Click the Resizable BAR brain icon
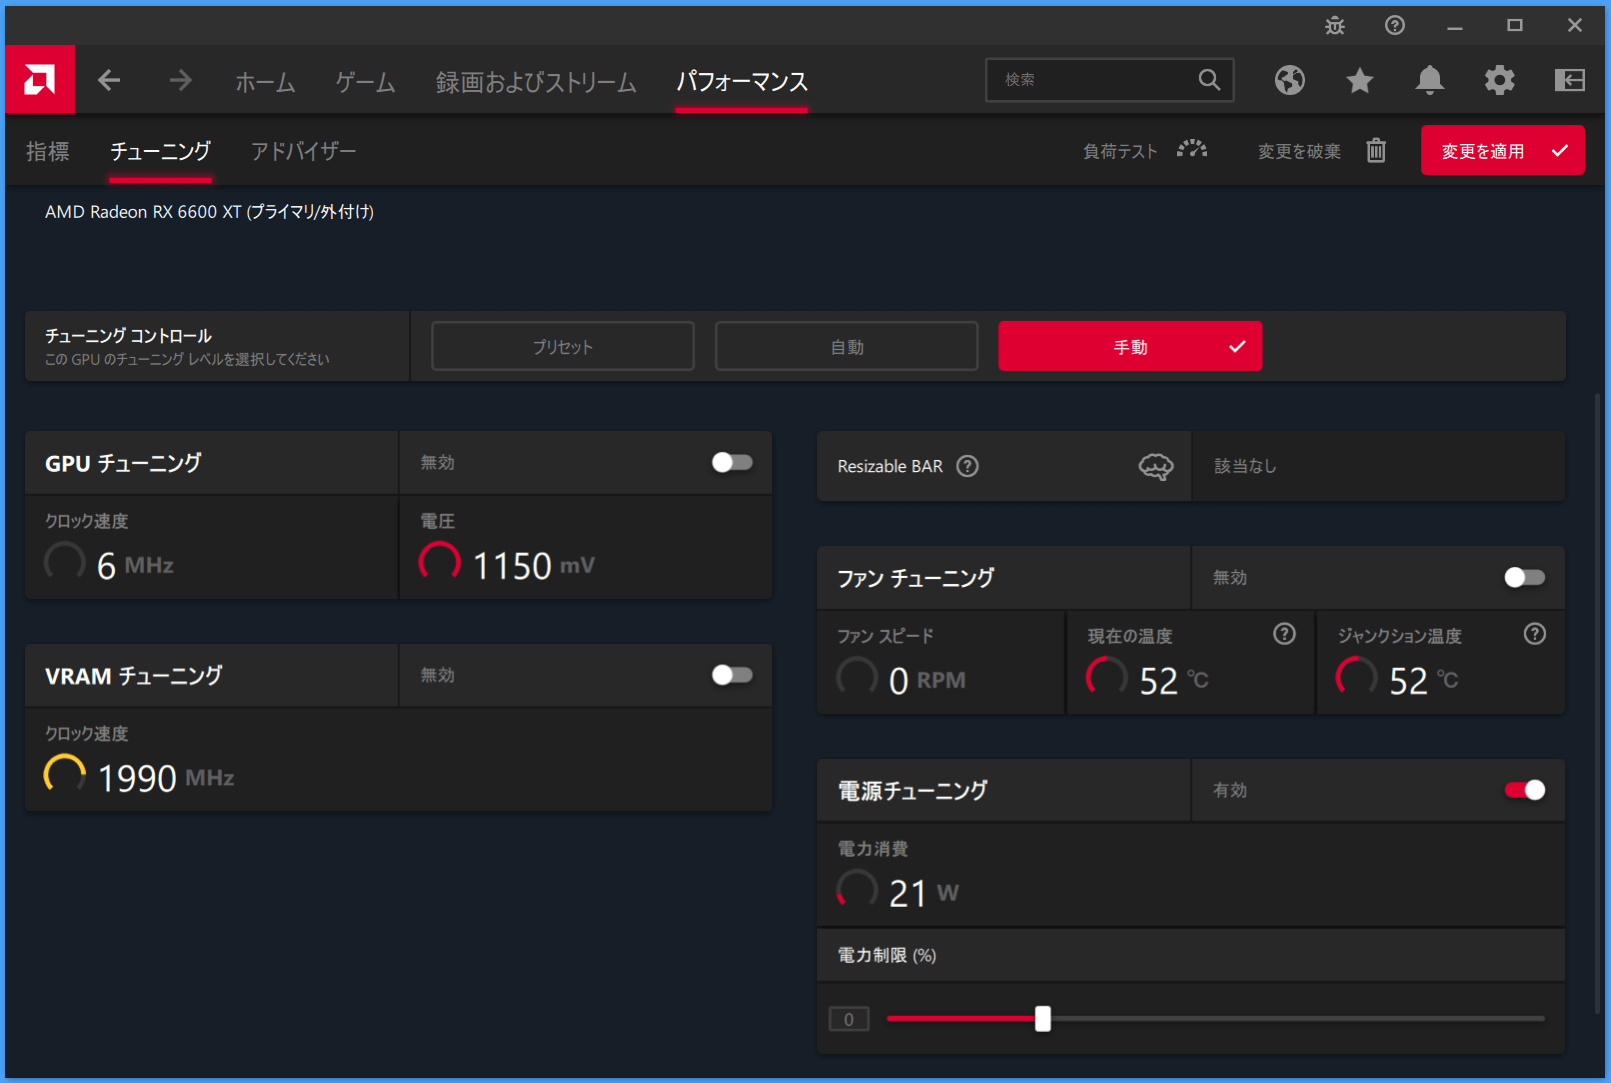The width and height of the screenshot is (1611, 1083). click(x=1156, y=466)
